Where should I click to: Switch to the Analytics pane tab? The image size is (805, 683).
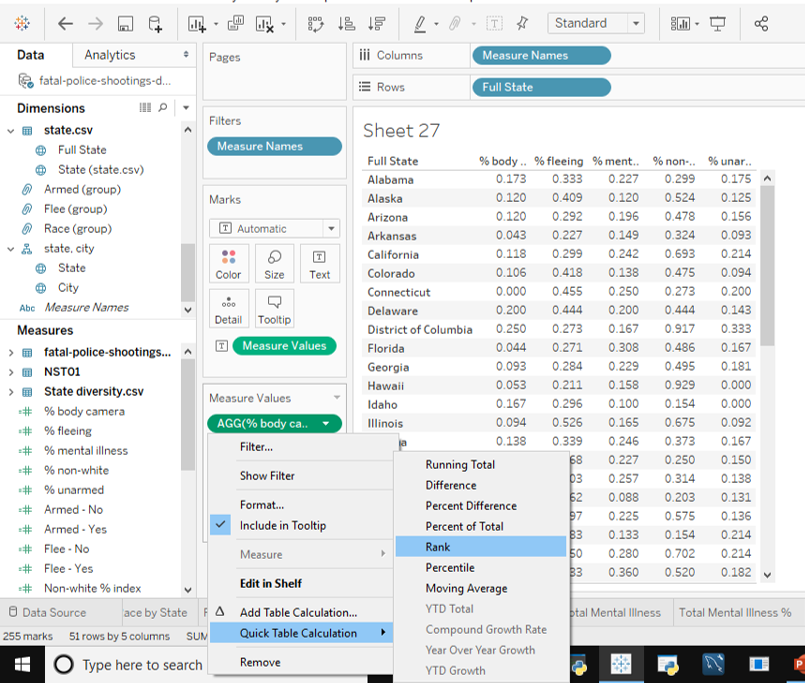coord(110,55)
